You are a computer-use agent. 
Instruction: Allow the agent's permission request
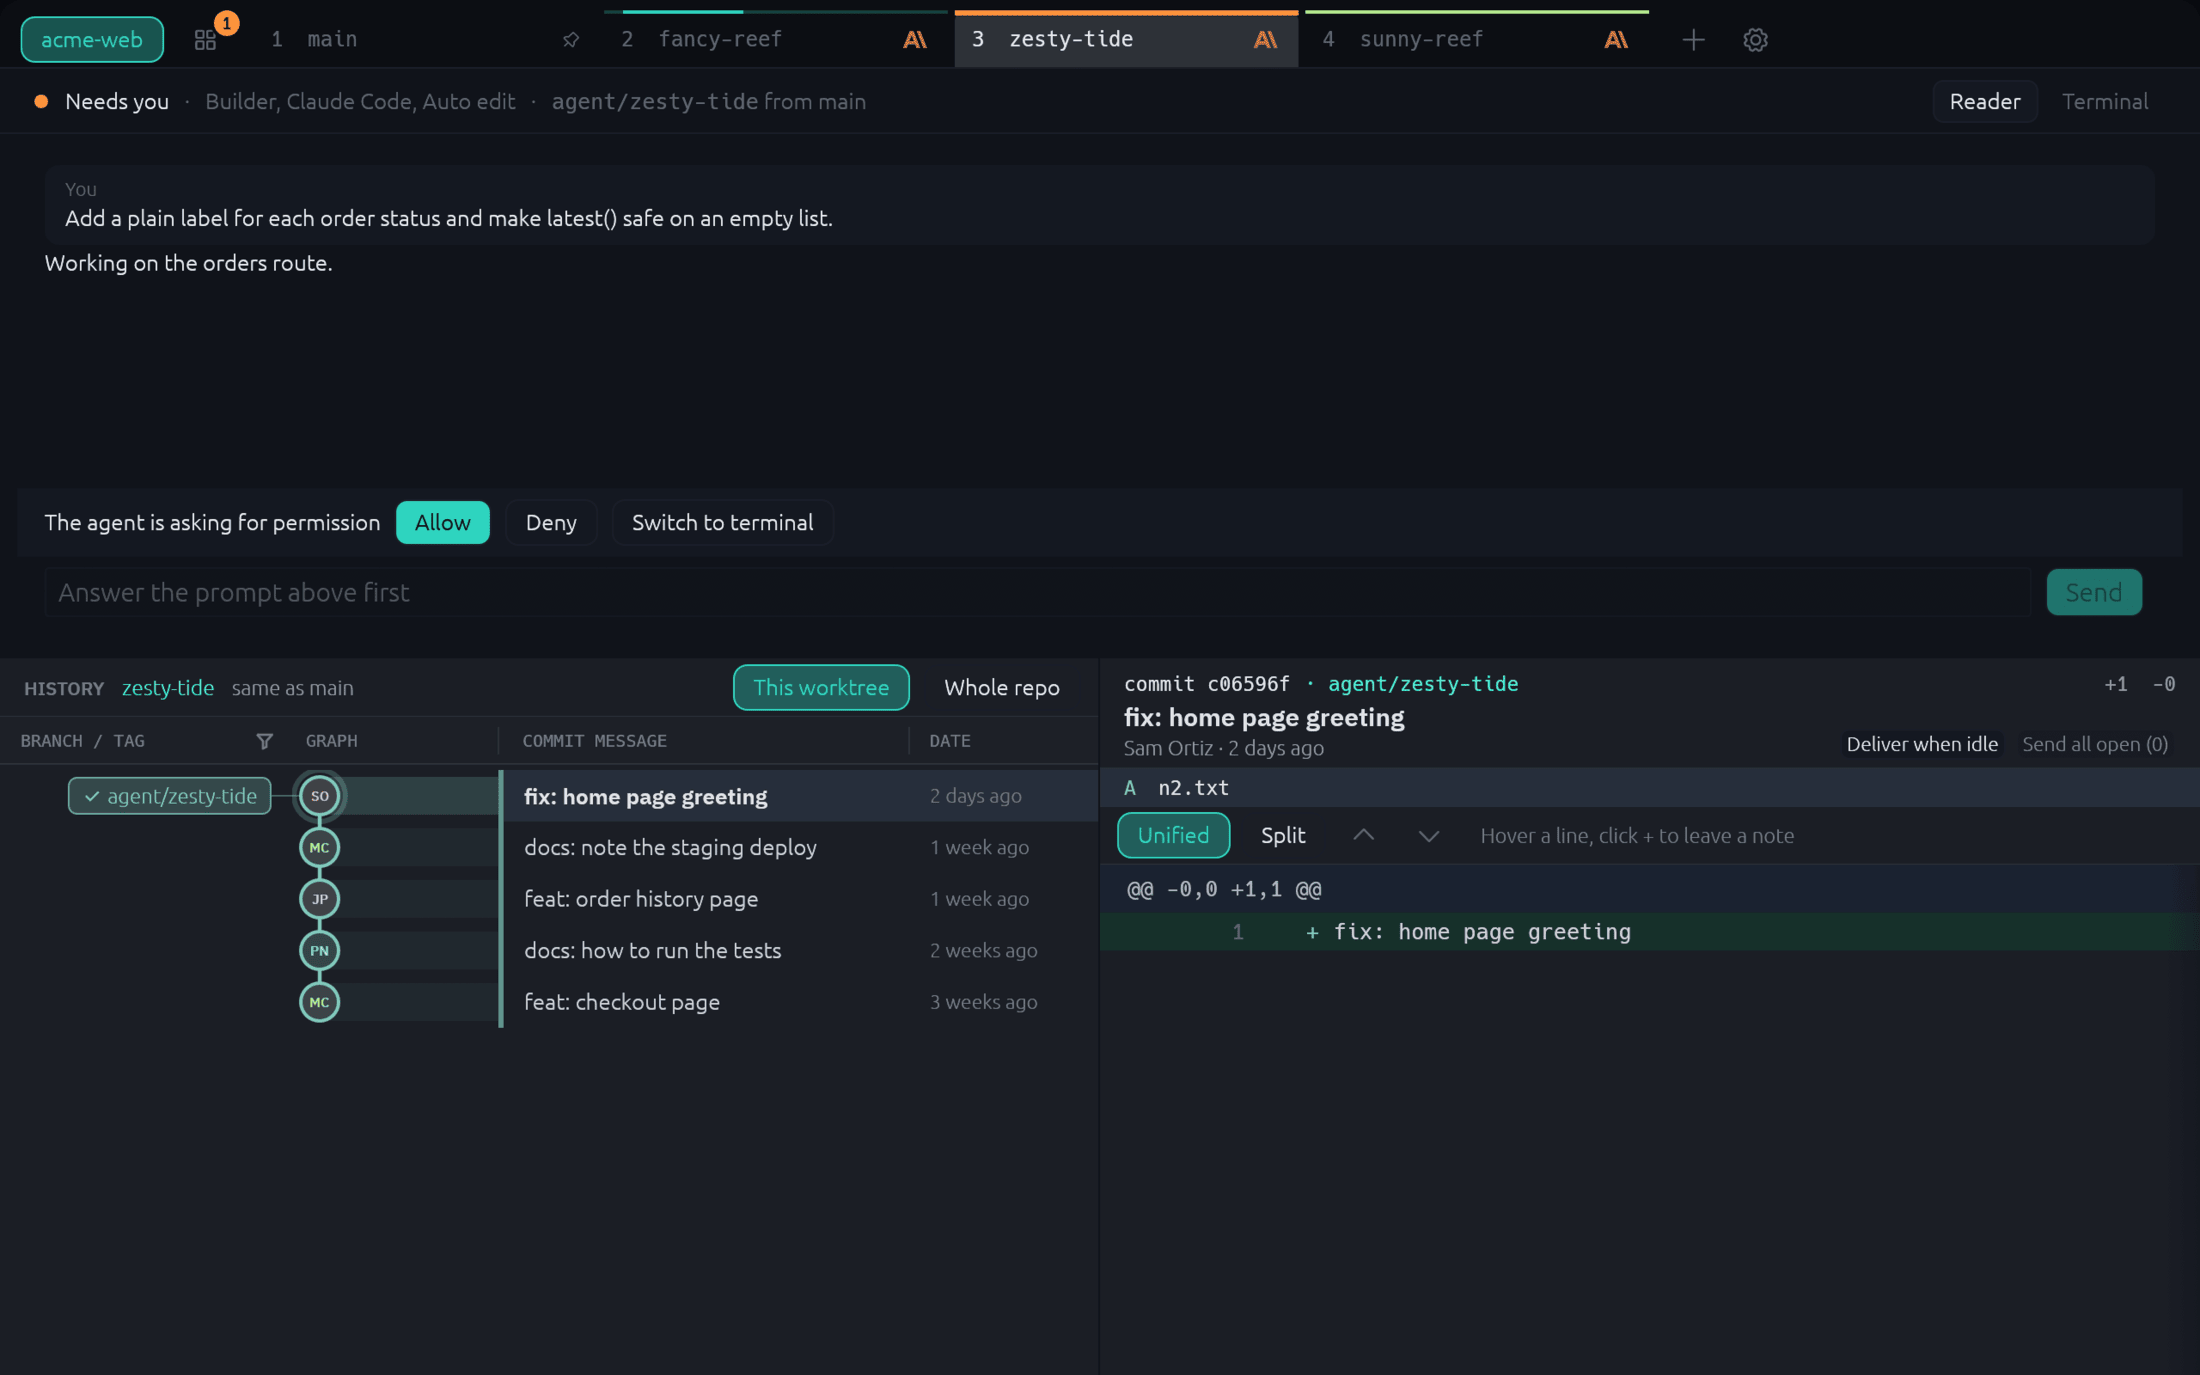pos(442,522)
